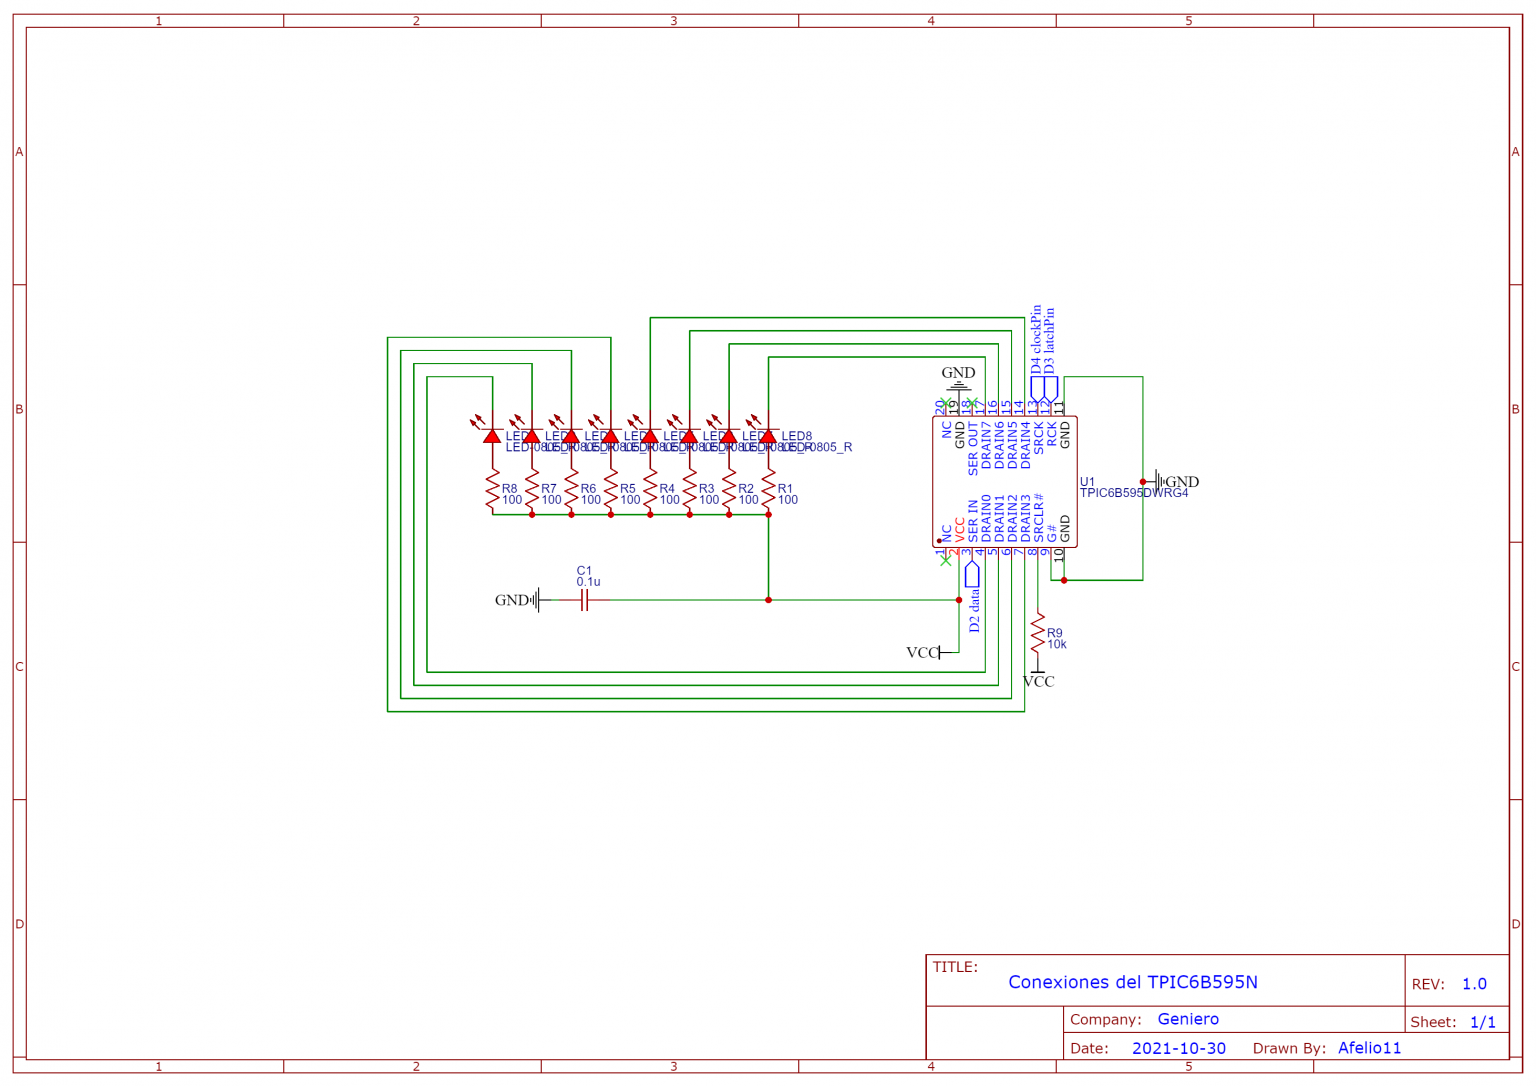The image size is (1536, 1086).
Task: Select resistor R8 labeled 100
Action: (x=492, y=490)
